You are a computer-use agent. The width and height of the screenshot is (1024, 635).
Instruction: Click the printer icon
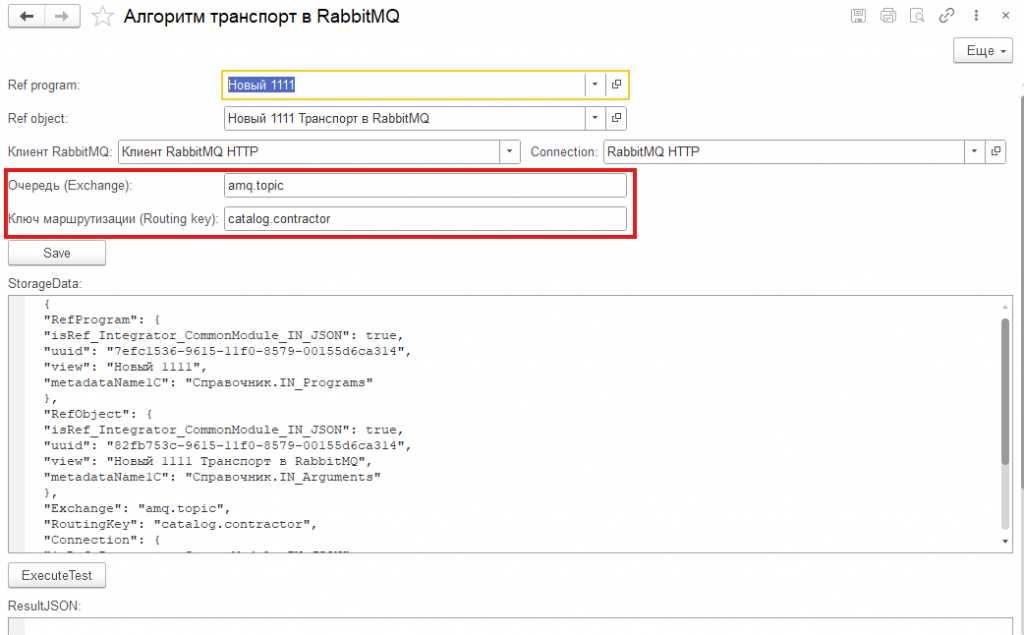pos(887,16)
